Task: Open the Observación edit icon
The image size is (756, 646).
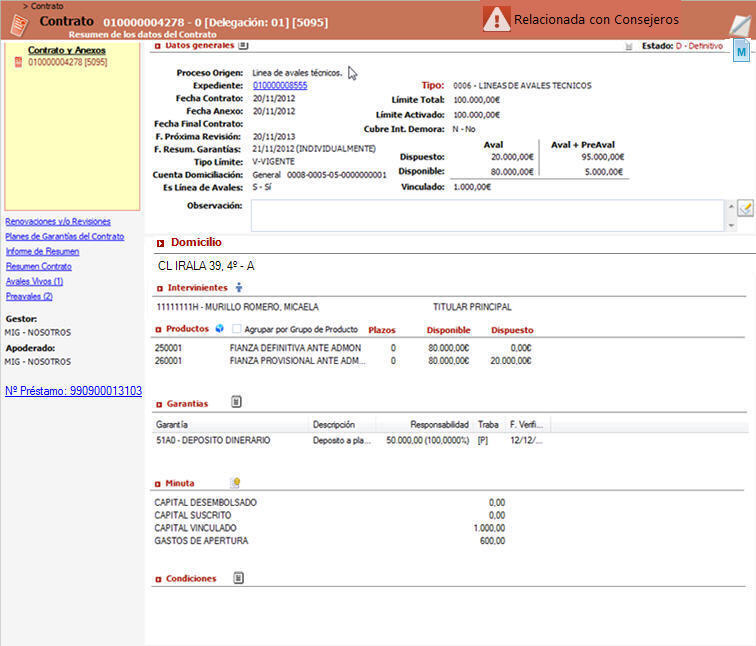Action: 745,208
